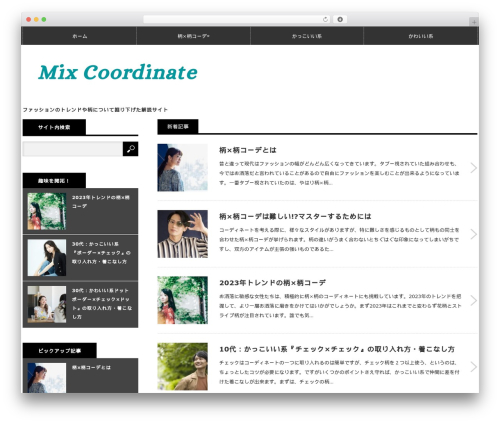Click thumbnail of man in striped shirt
The width and height of the screenshot is (500, 423).
click(x=182, y=234)
